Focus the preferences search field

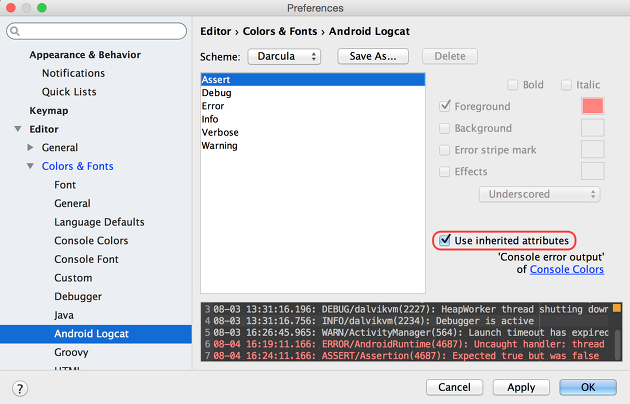click(x=96, y=31)
